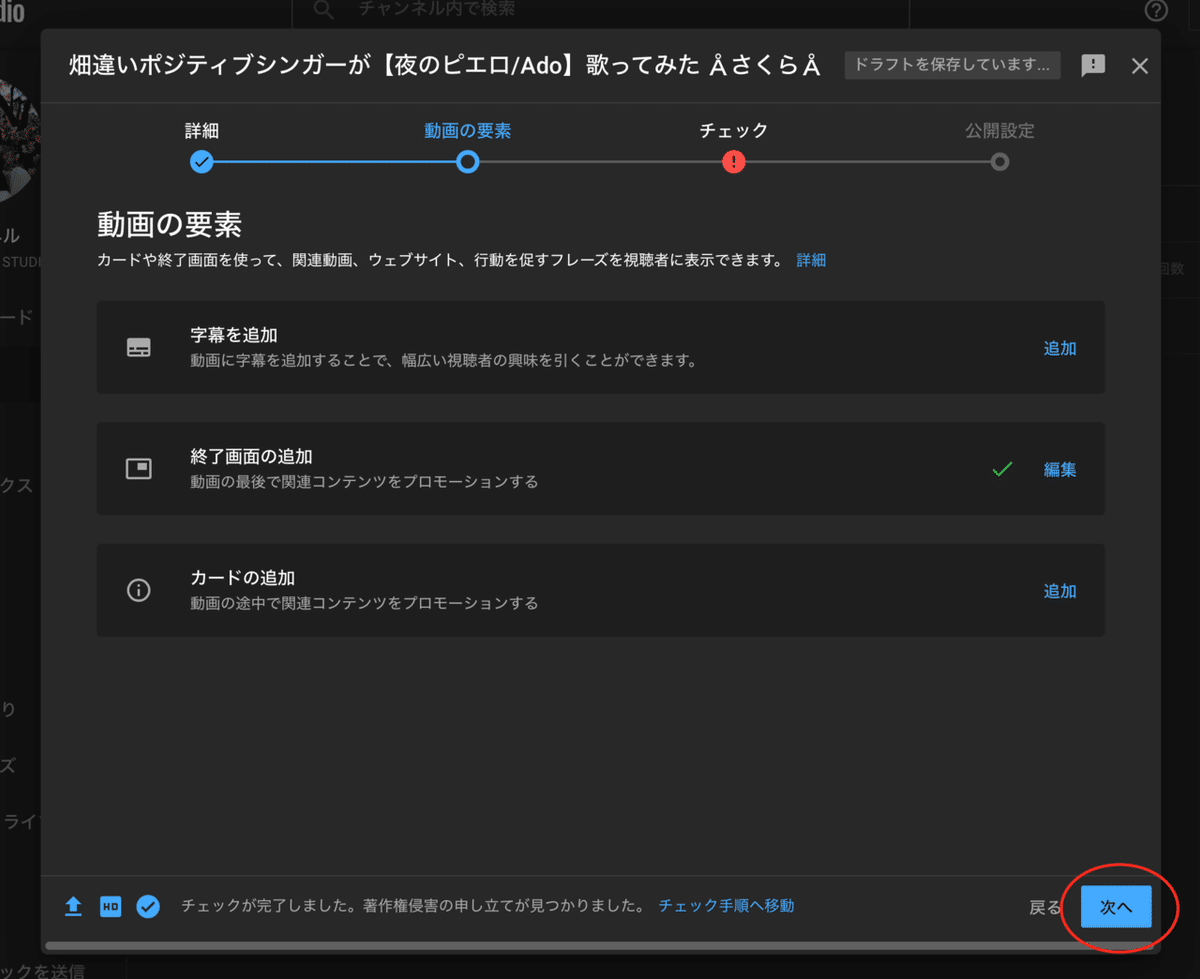Screen dimensions: 1200x979
Task: Click the チェック手順へ移動 copyright link
Action: pos(725,906)
